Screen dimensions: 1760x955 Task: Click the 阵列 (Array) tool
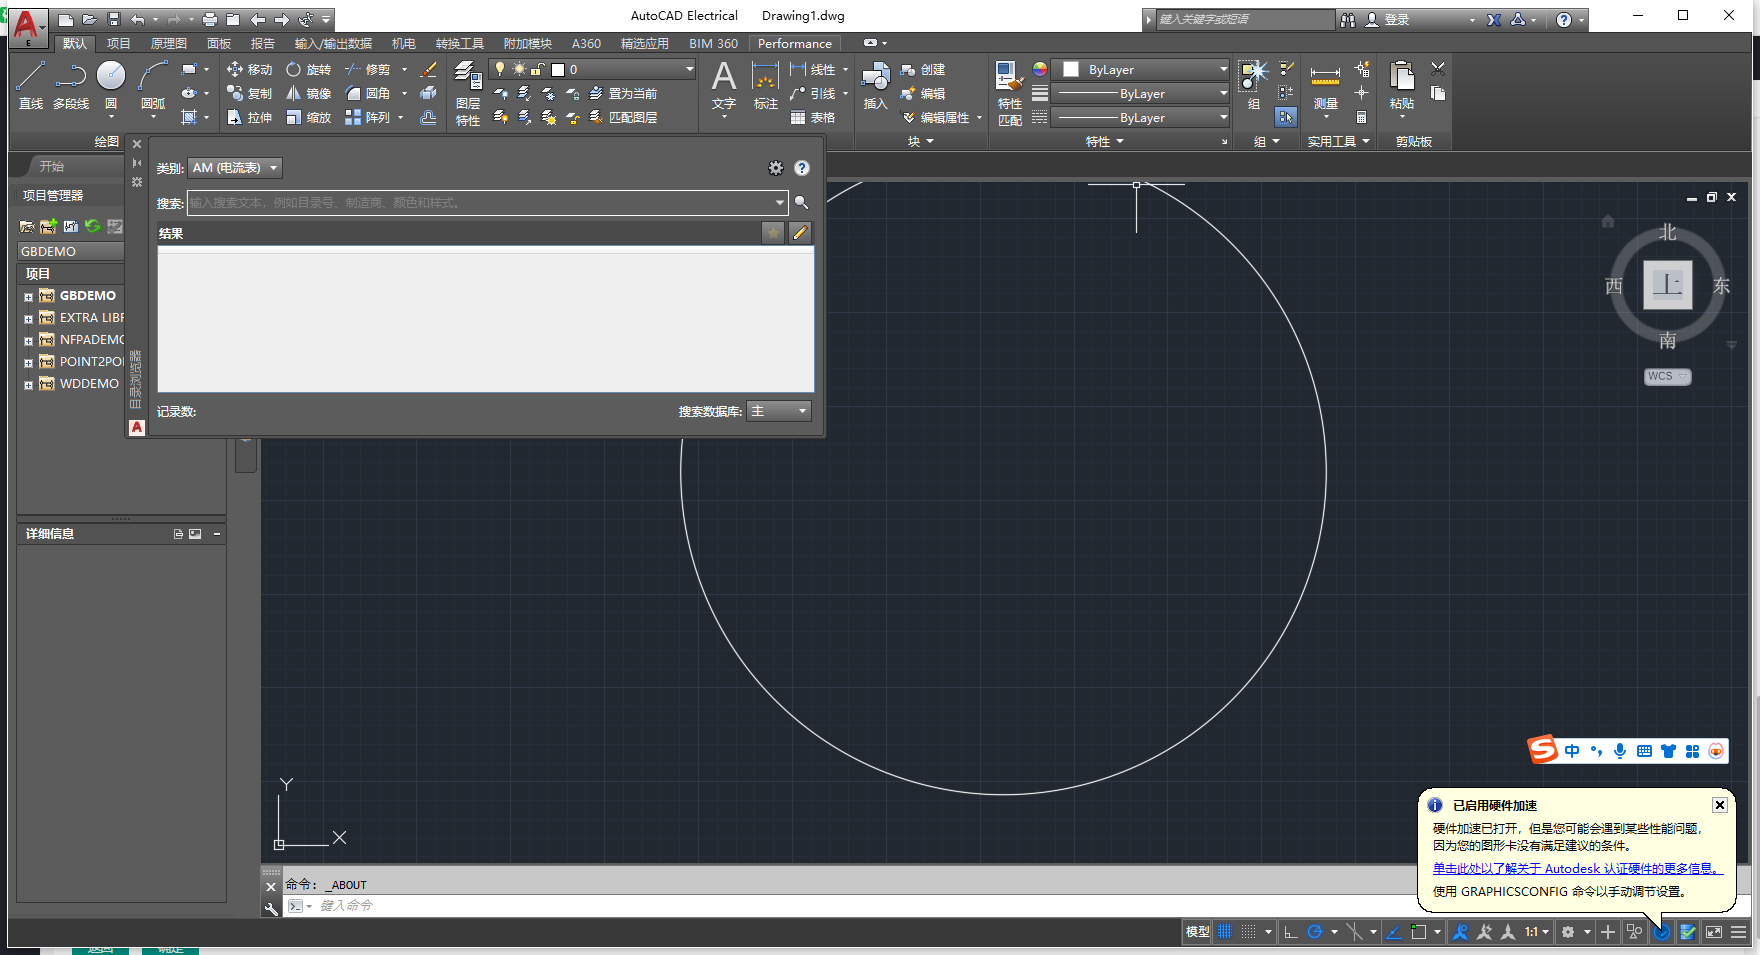[367, 117]
